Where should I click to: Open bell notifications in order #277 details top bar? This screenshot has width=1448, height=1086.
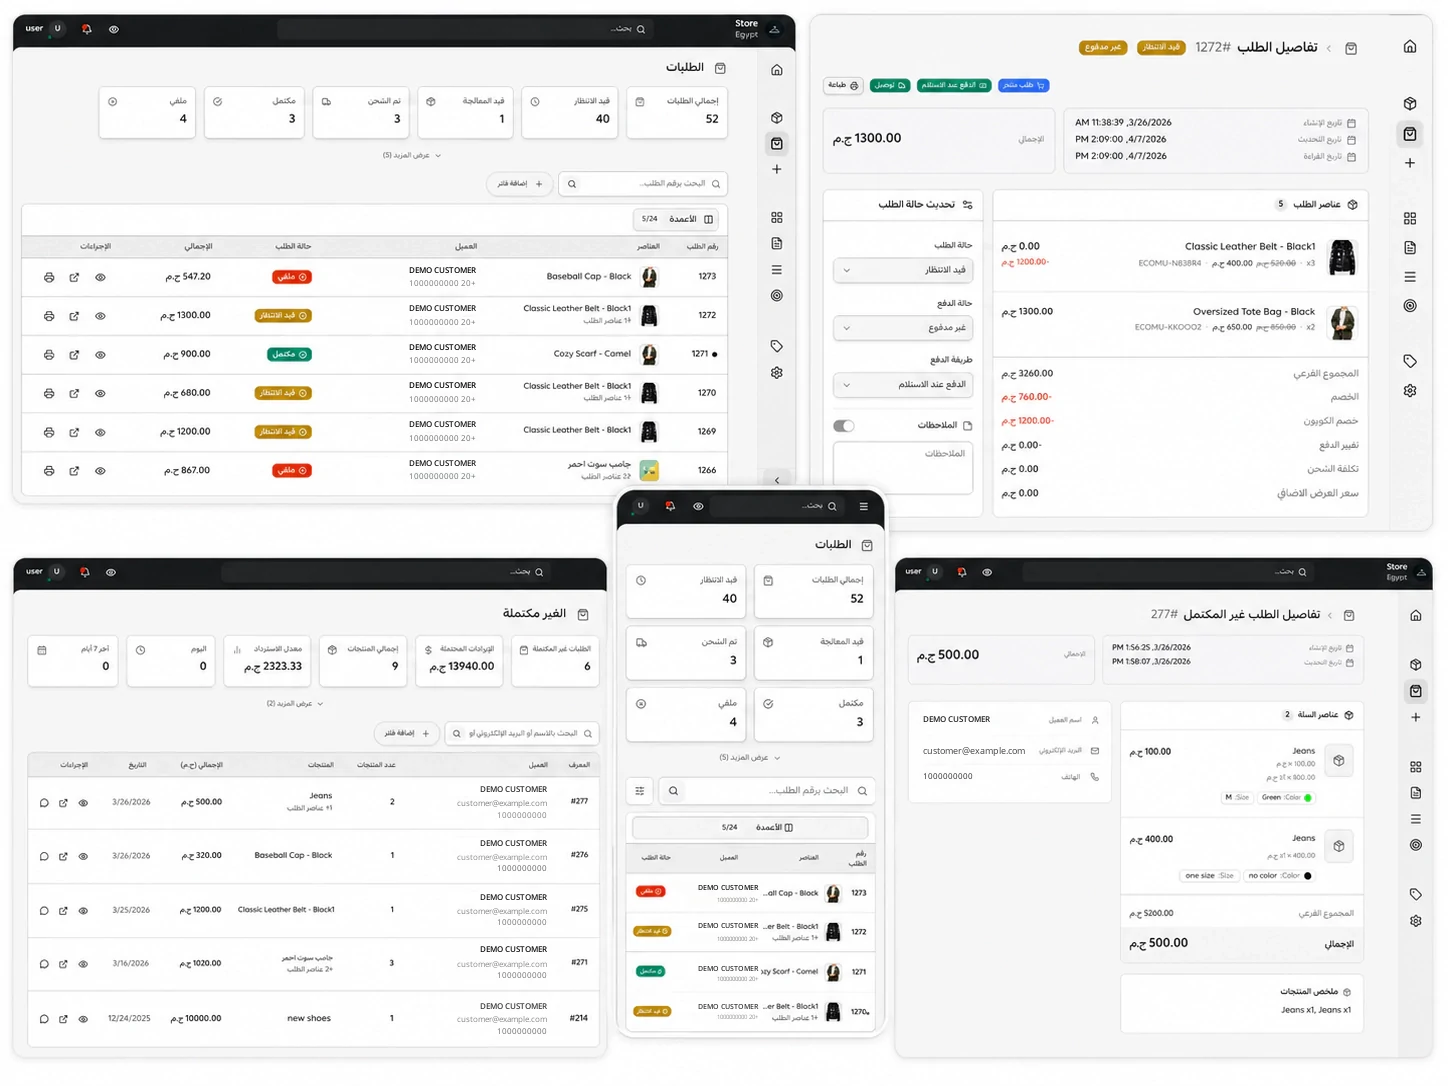point(962,572)
